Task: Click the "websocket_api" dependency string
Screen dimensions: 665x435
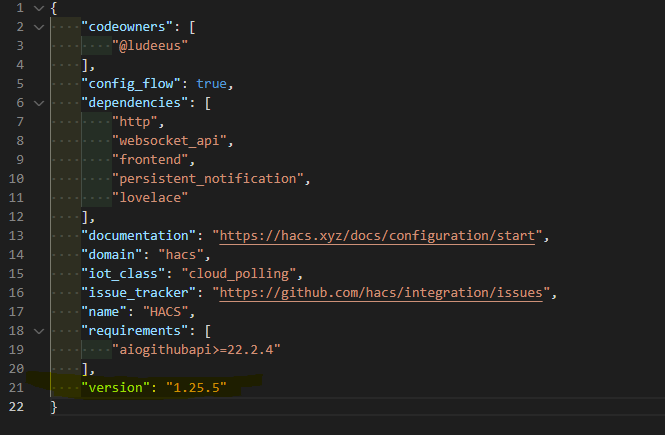Action: point(169,141)
